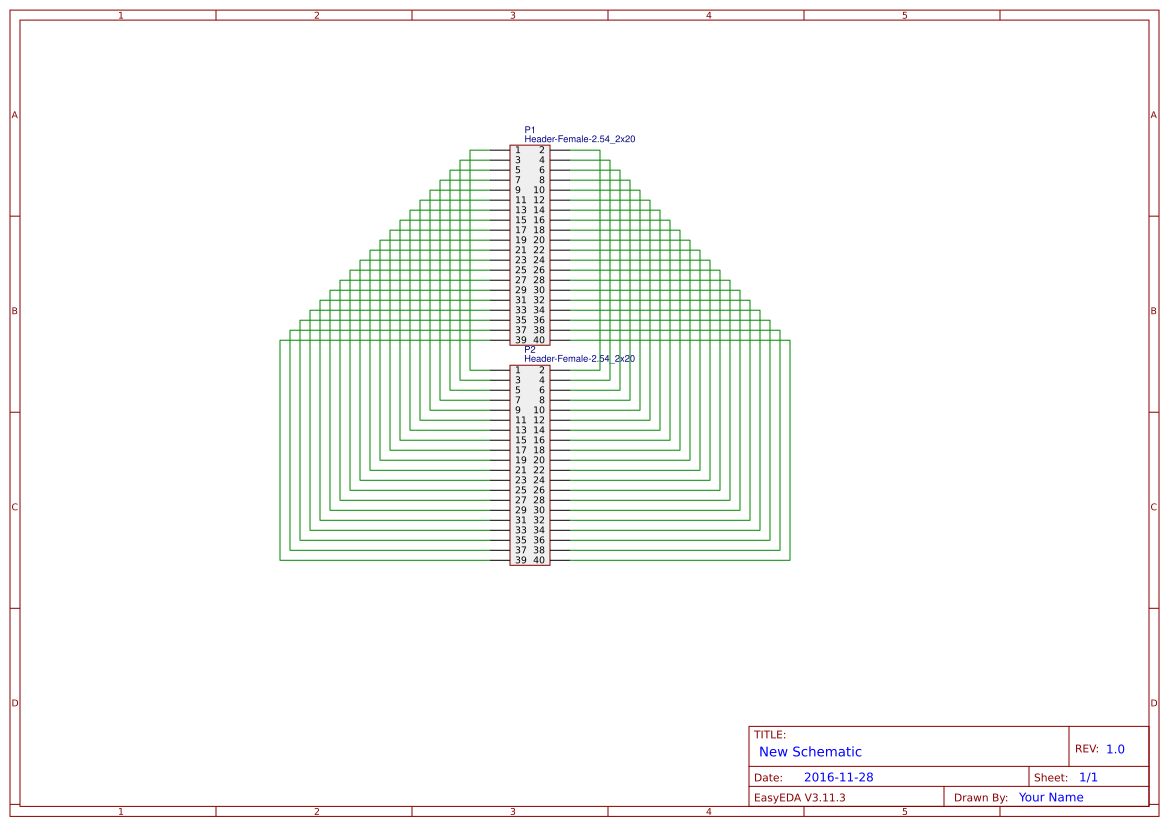Click column number 3 on the top border
Screen dimensions: 1169x827
point(512,15)
